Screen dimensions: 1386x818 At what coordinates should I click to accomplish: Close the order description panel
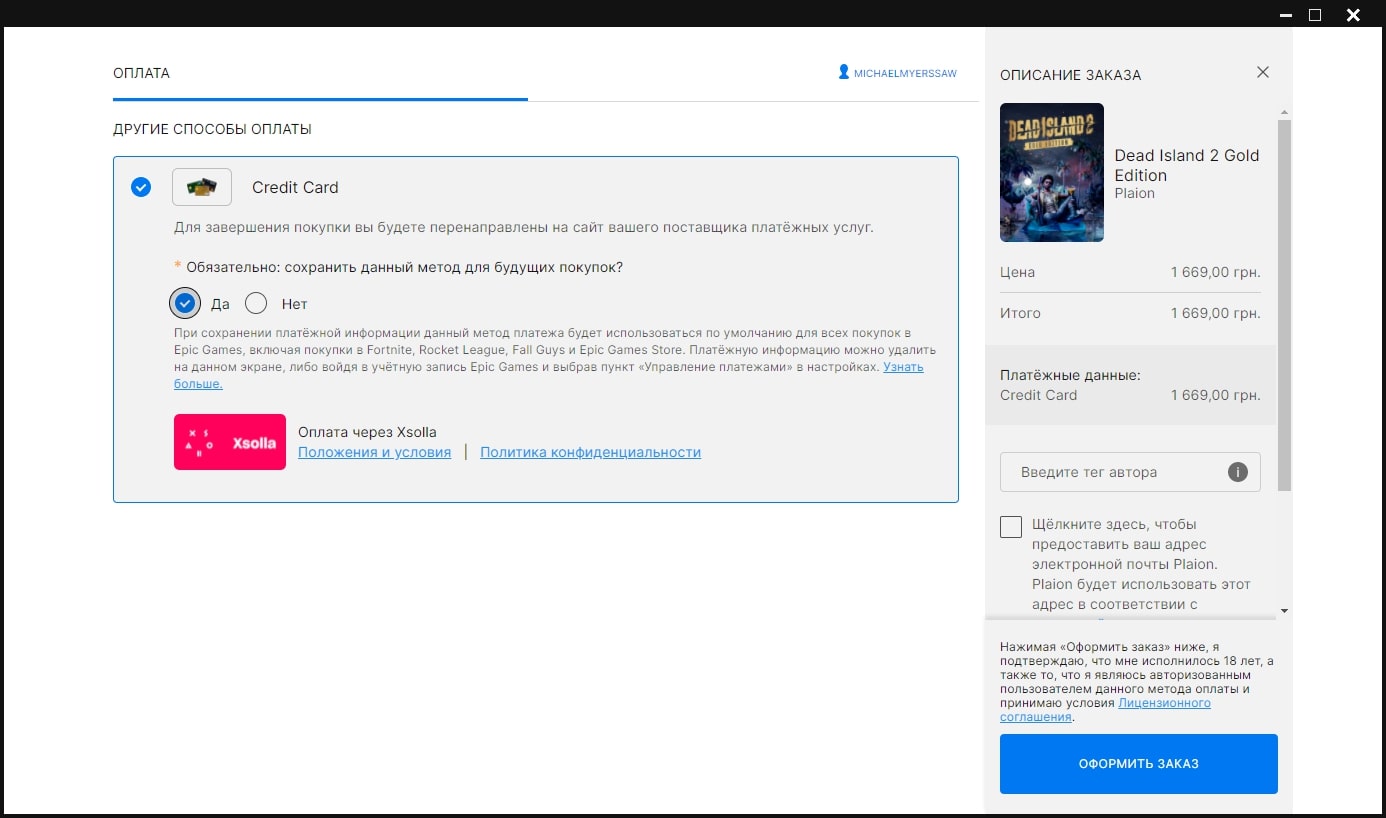(1263, 72)
